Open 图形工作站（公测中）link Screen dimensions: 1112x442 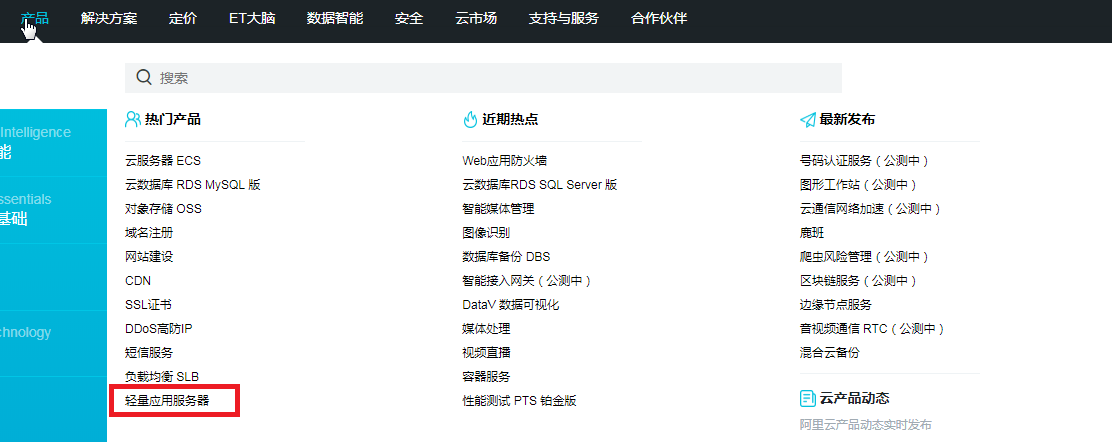pos(859,185)
